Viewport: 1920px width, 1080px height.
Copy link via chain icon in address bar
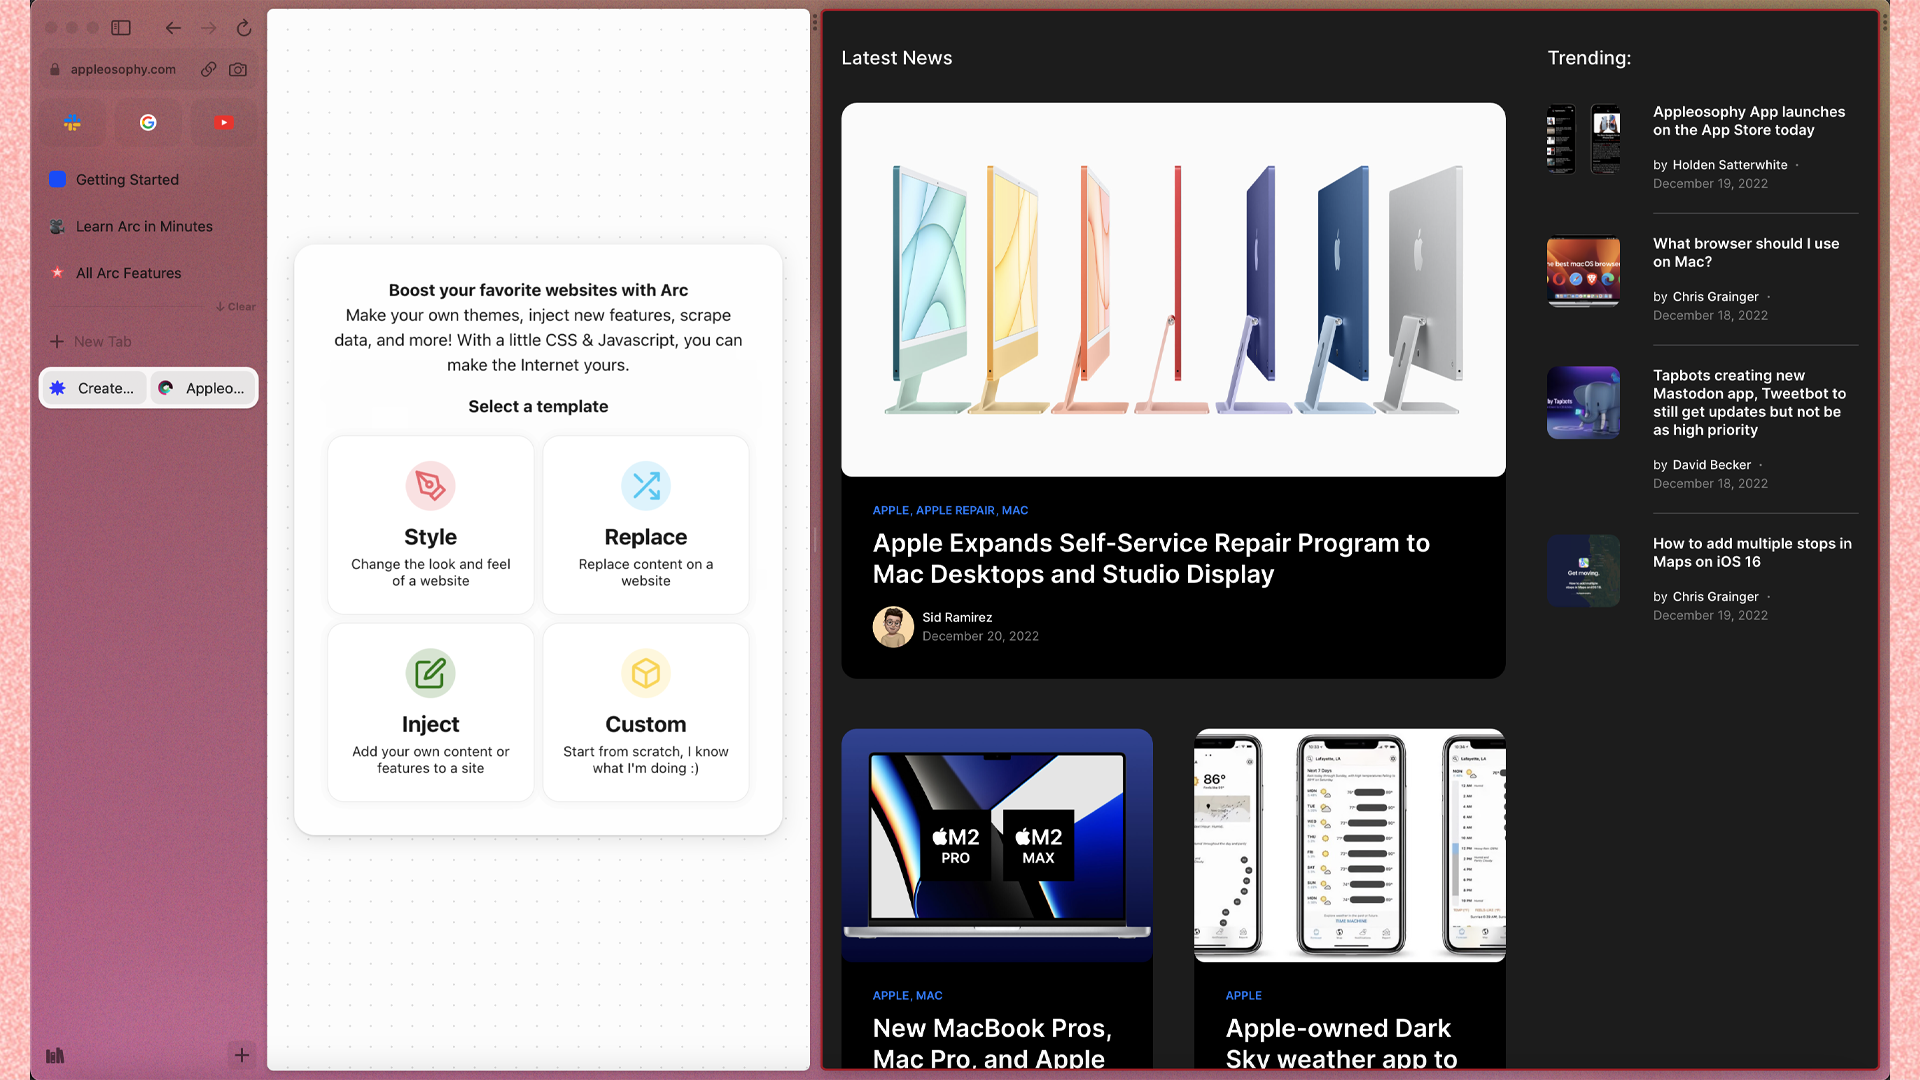[x=208, y=69]
